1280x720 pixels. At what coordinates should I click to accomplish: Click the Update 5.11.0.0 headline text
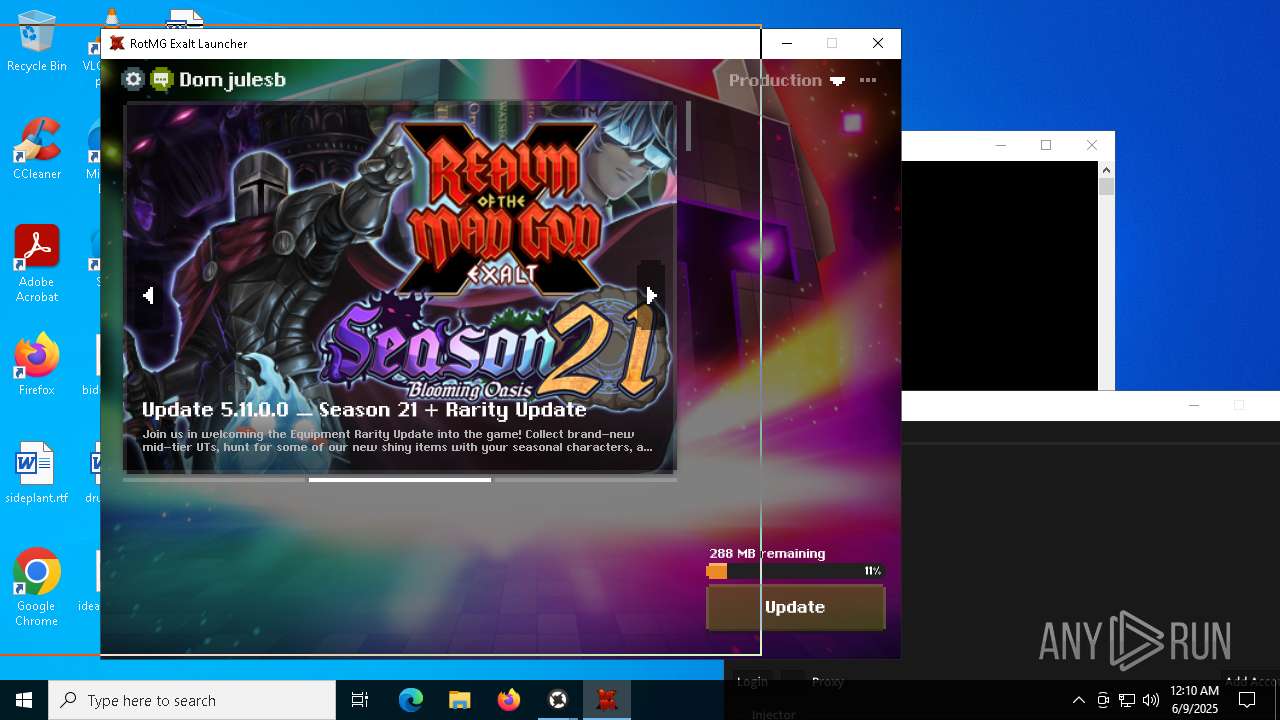pos(364,409)
